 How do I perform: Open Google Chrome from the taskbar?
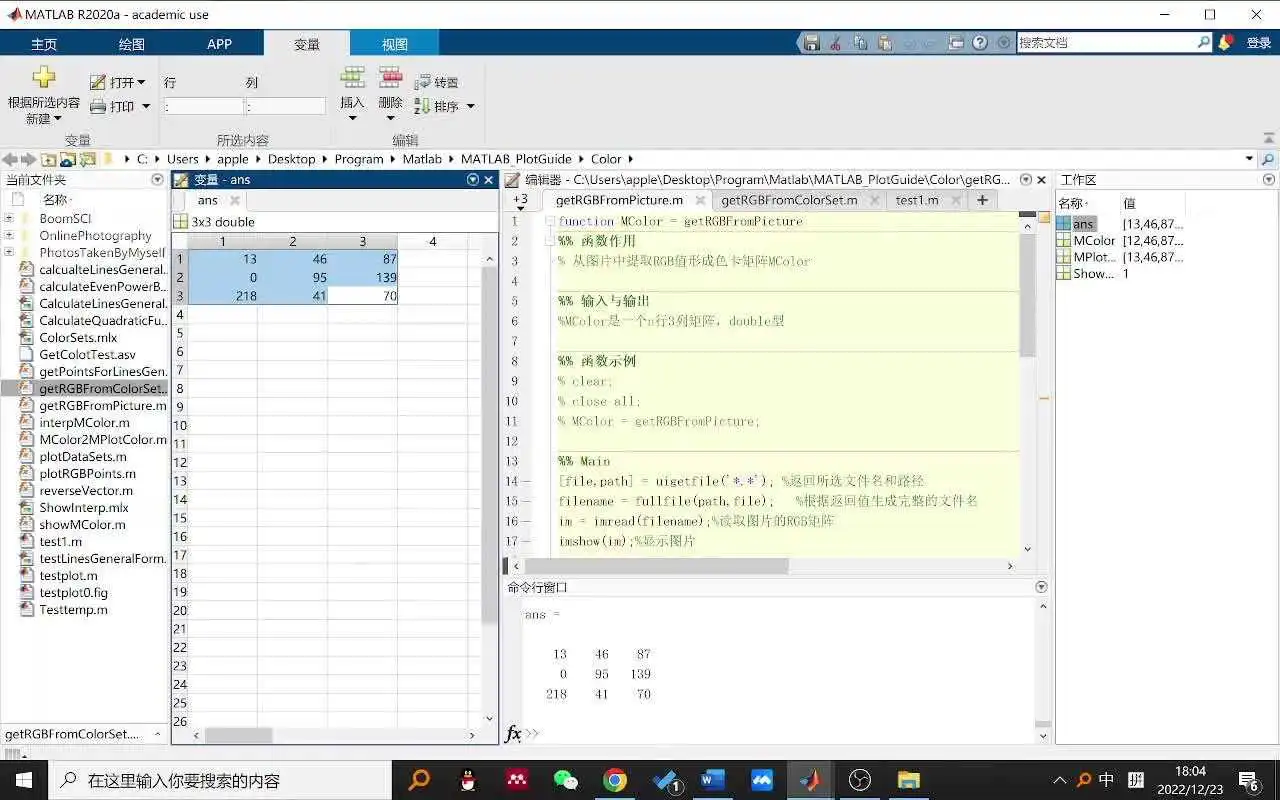point(615,780)
